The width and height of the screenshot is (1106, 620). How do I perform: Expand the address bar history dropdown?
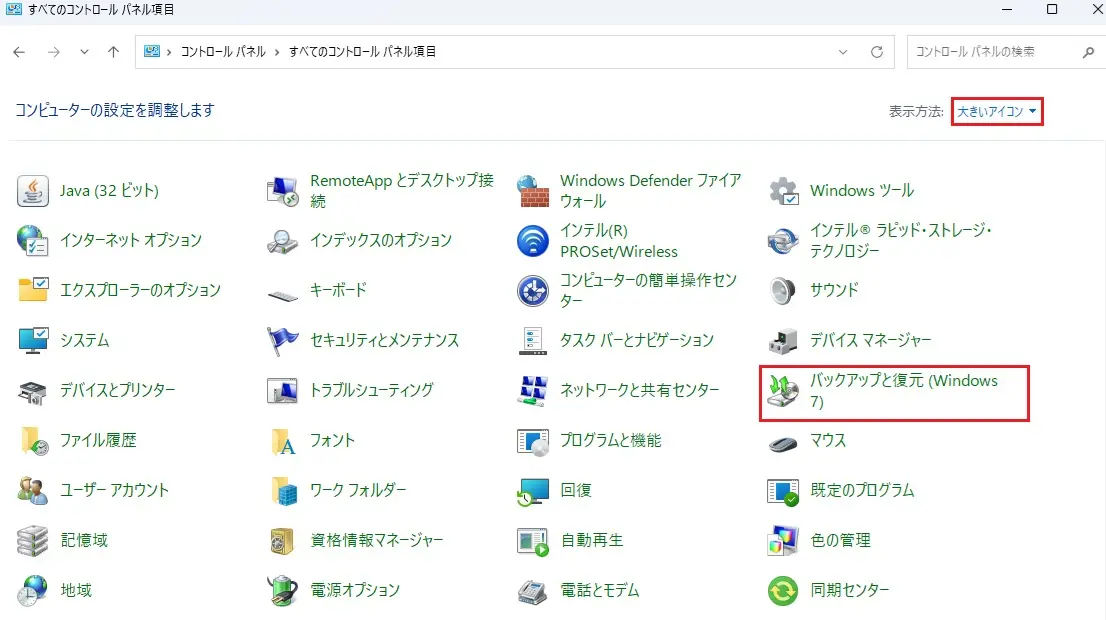843,52
